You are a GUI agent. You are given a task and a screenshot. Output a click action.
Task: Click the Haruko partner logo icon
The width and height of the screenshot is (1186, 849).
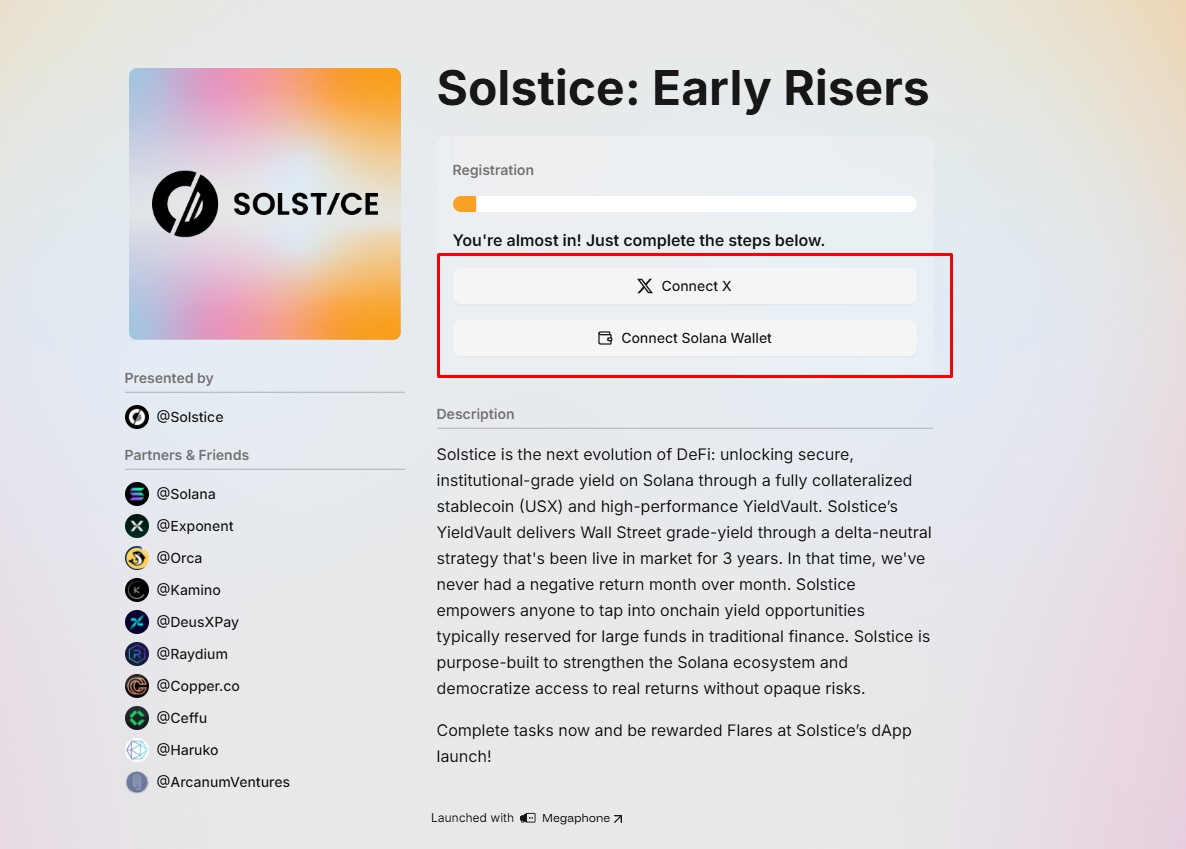click(x=137, y=750)
